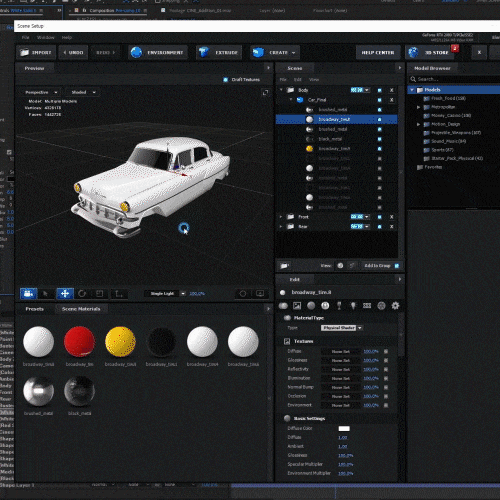The height and width of the screenshot is (500, 500).
Task: Expand the Metropolitan folder in Model Browser
Action: pos(418,107)
